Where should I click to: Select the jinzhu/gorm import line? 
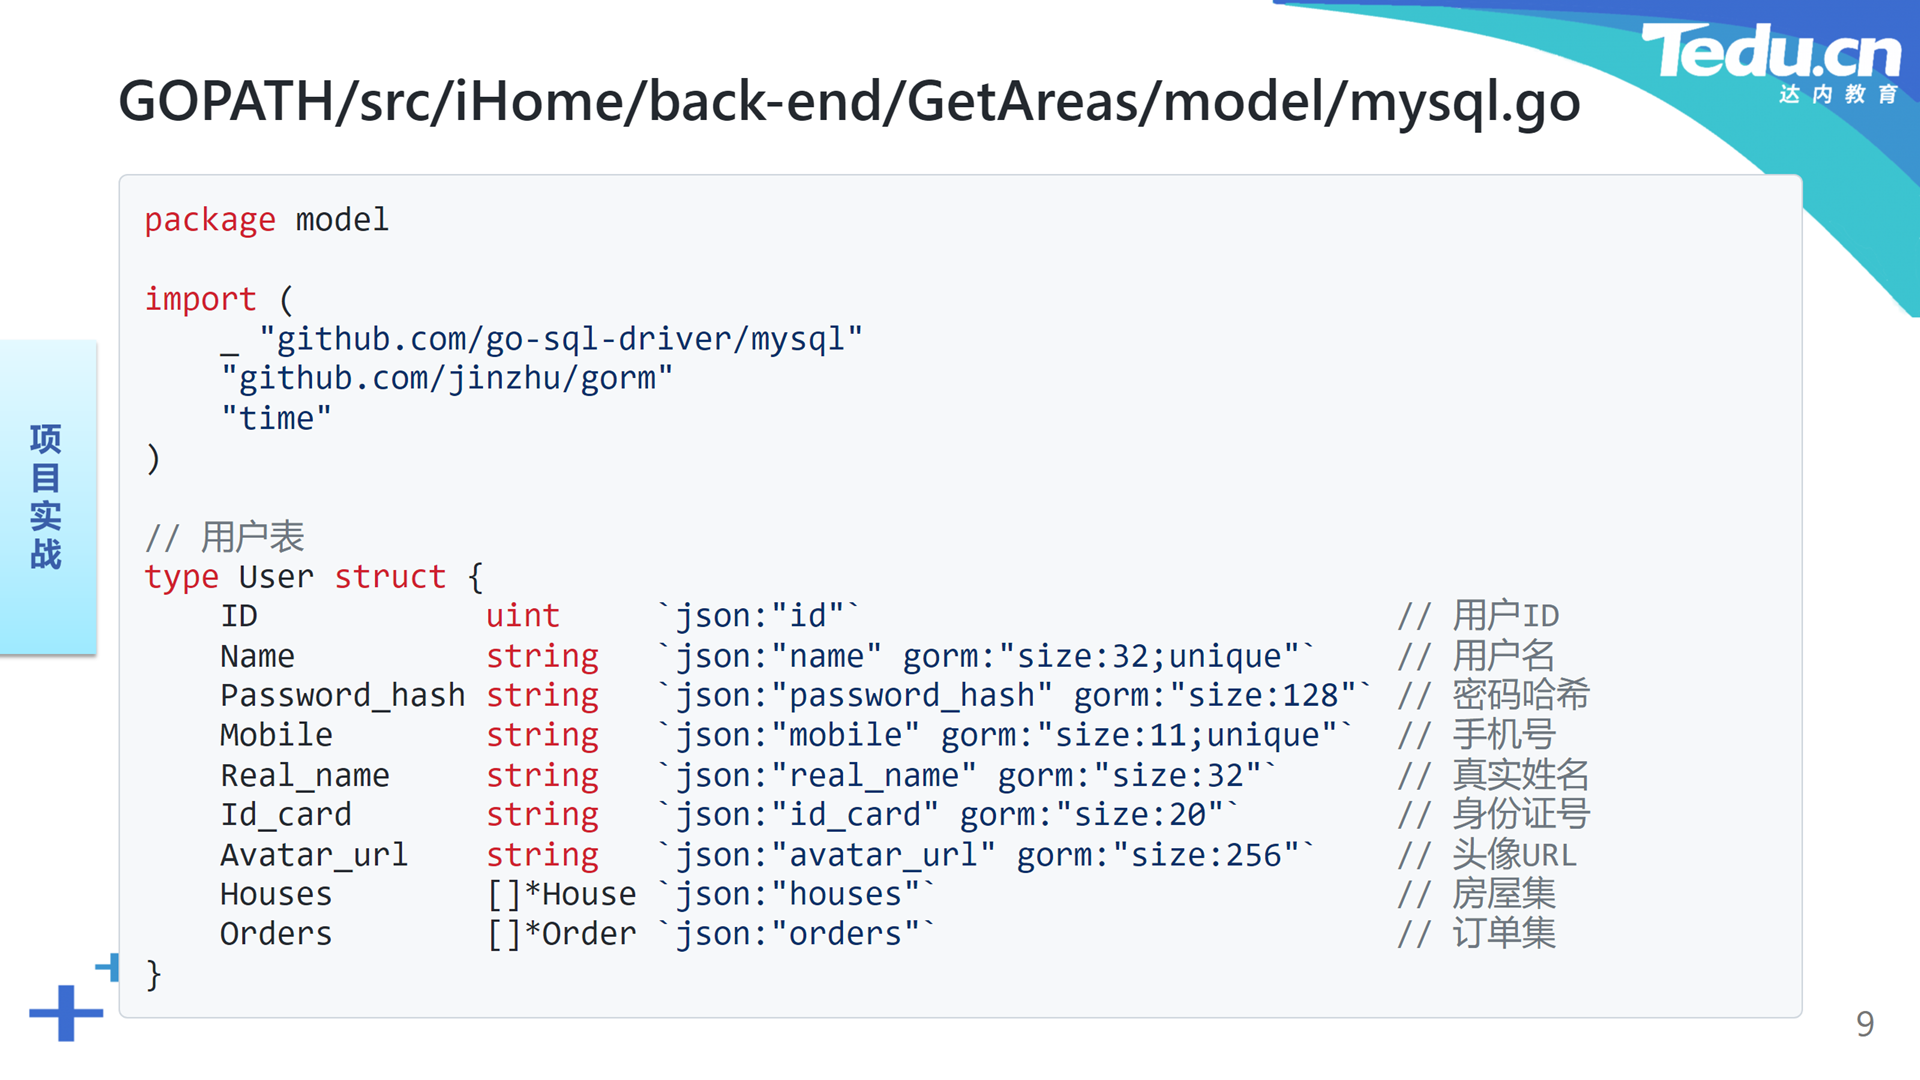(447, 379)
